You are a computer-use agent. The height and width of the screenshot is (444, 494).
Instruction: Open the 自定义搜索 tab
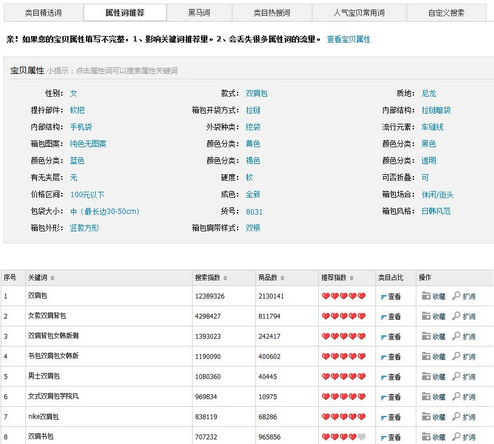446,13
